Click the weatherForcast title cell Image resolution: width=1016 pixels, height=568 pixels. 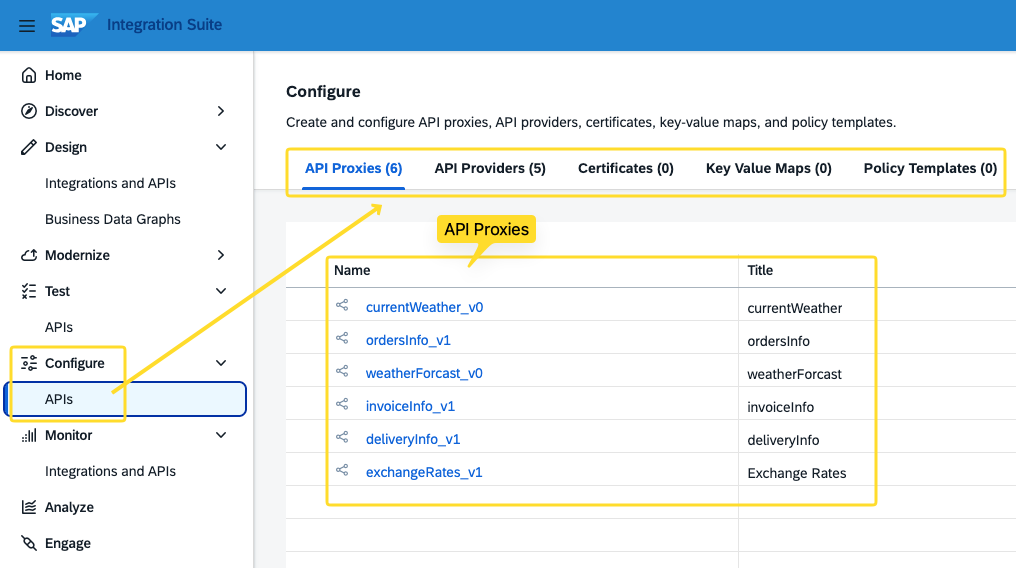pyautogui.click(x=794, y=374)
